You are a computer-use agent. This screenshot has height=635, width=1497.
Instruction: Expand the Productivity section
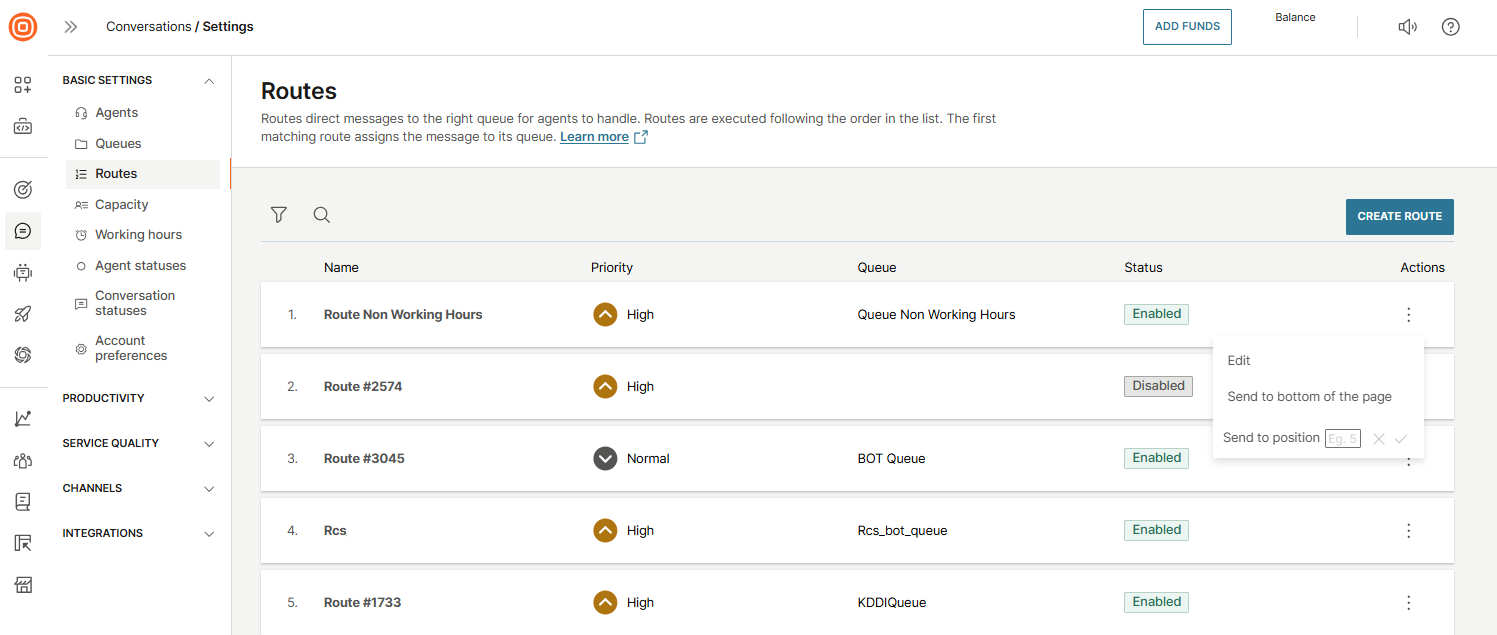[209, 399]
